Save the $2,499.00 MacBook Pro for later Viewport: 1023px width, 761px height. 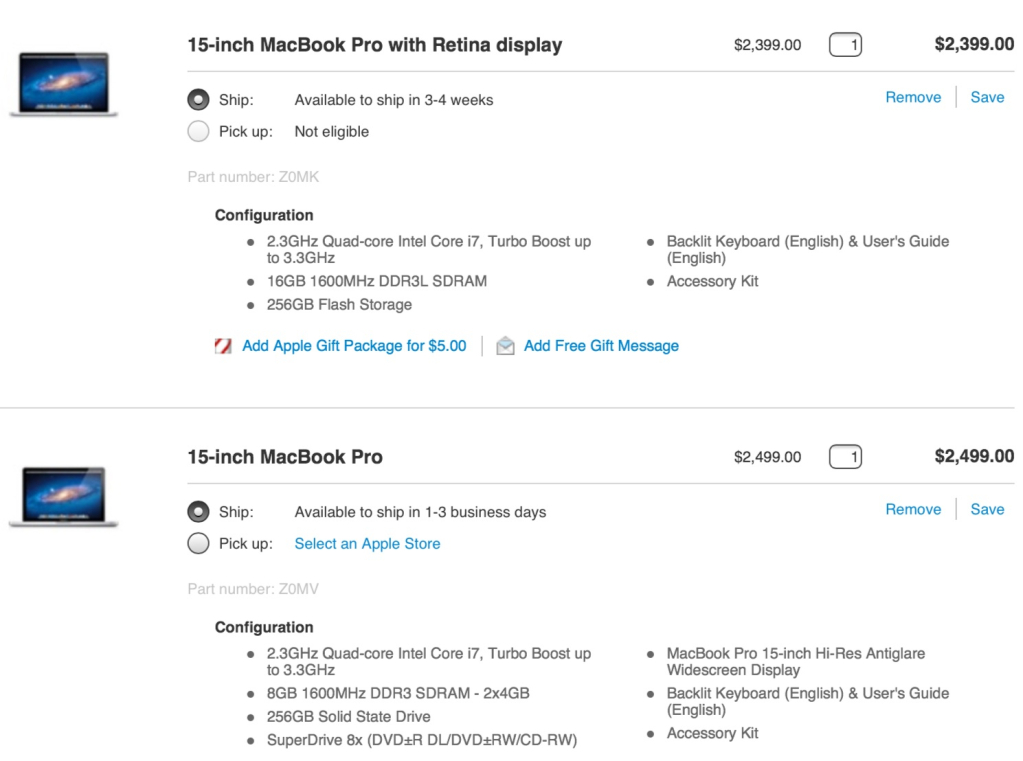[987, 509]
